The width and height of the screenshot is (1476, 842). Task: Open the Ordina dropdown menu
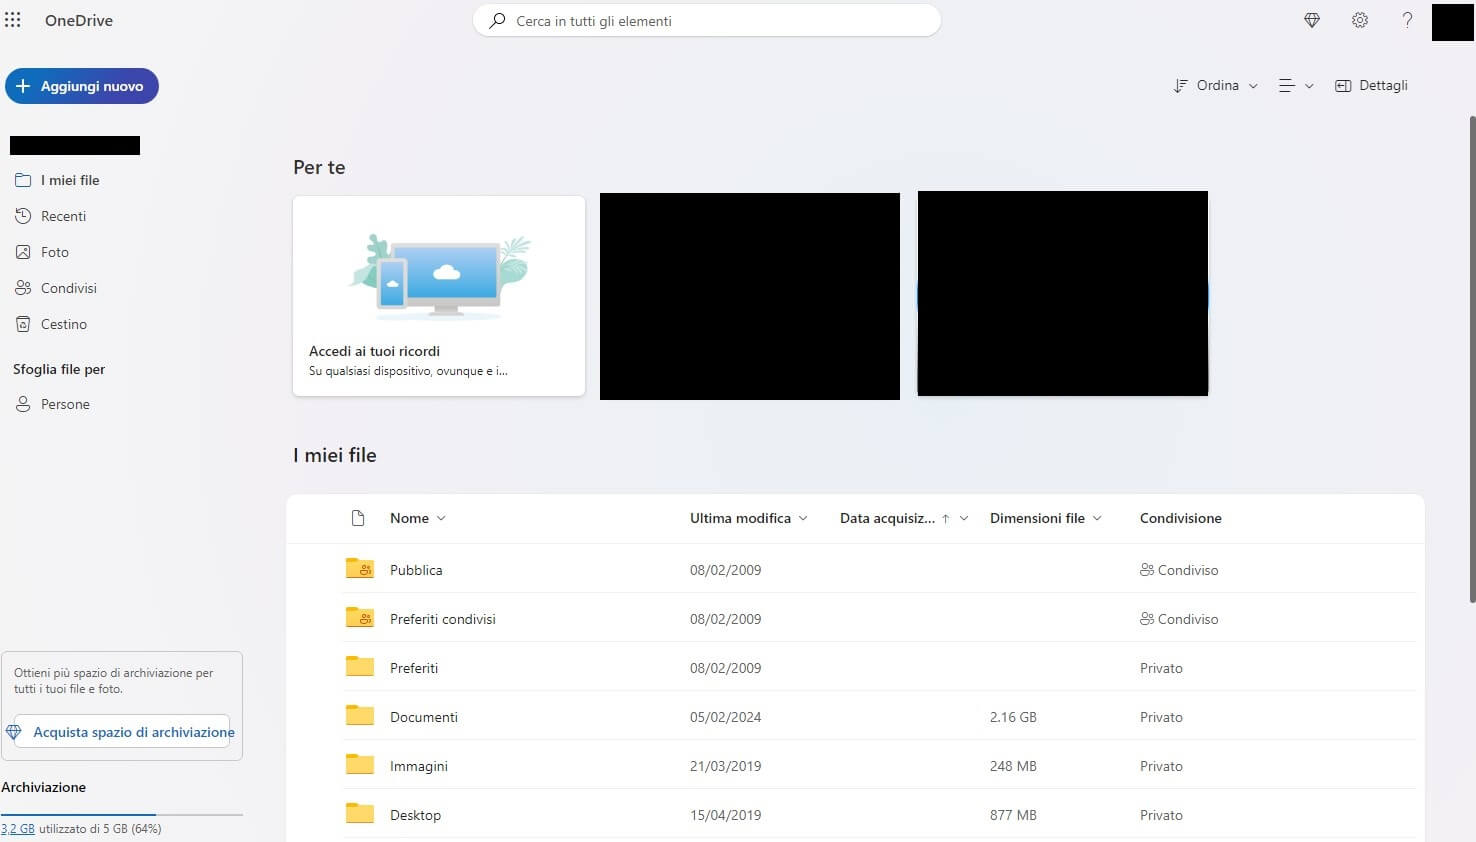(x=1214, y=85)
